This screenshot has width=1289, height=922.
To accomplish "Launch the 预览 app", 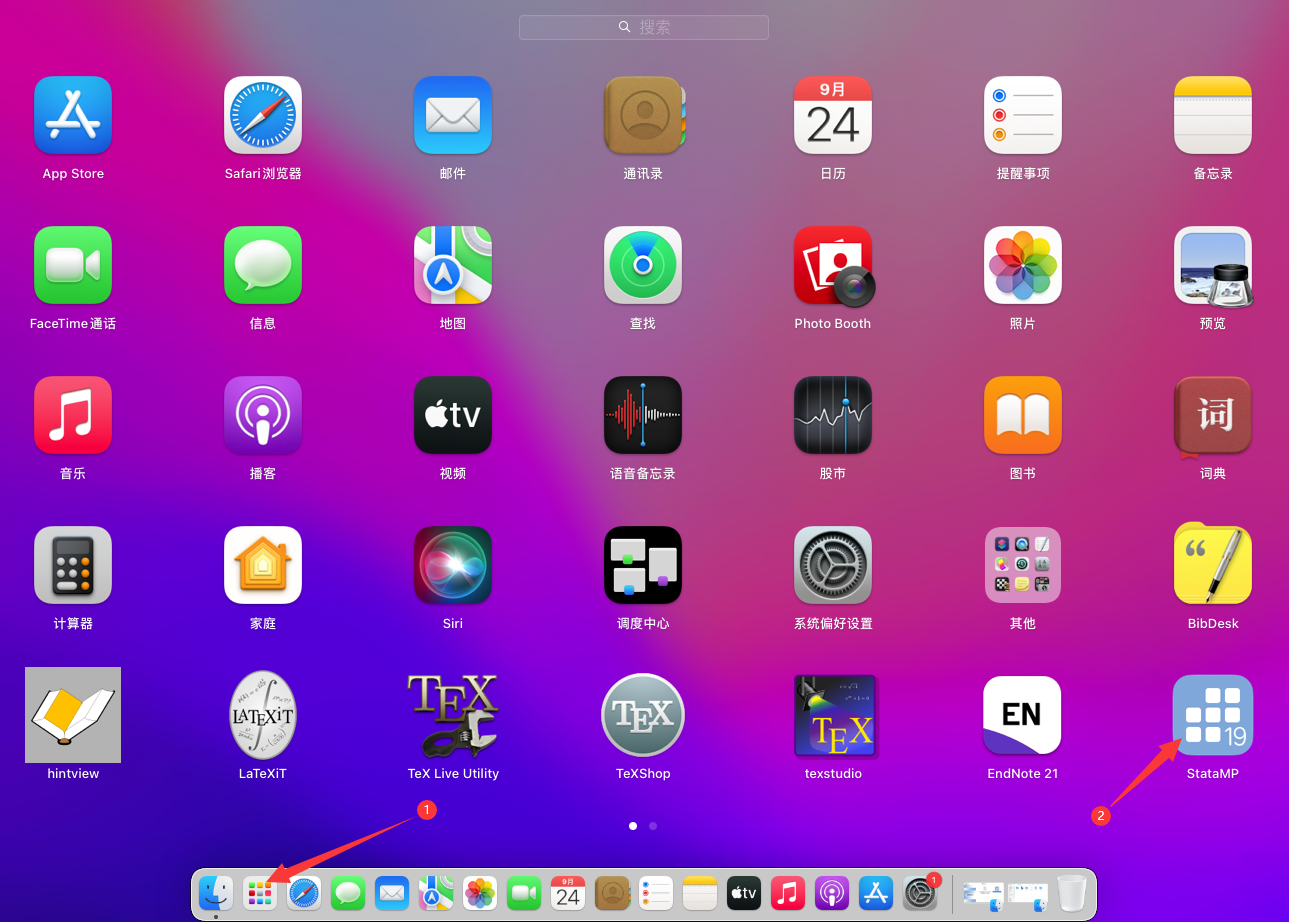I will (x=1213, y=265).
